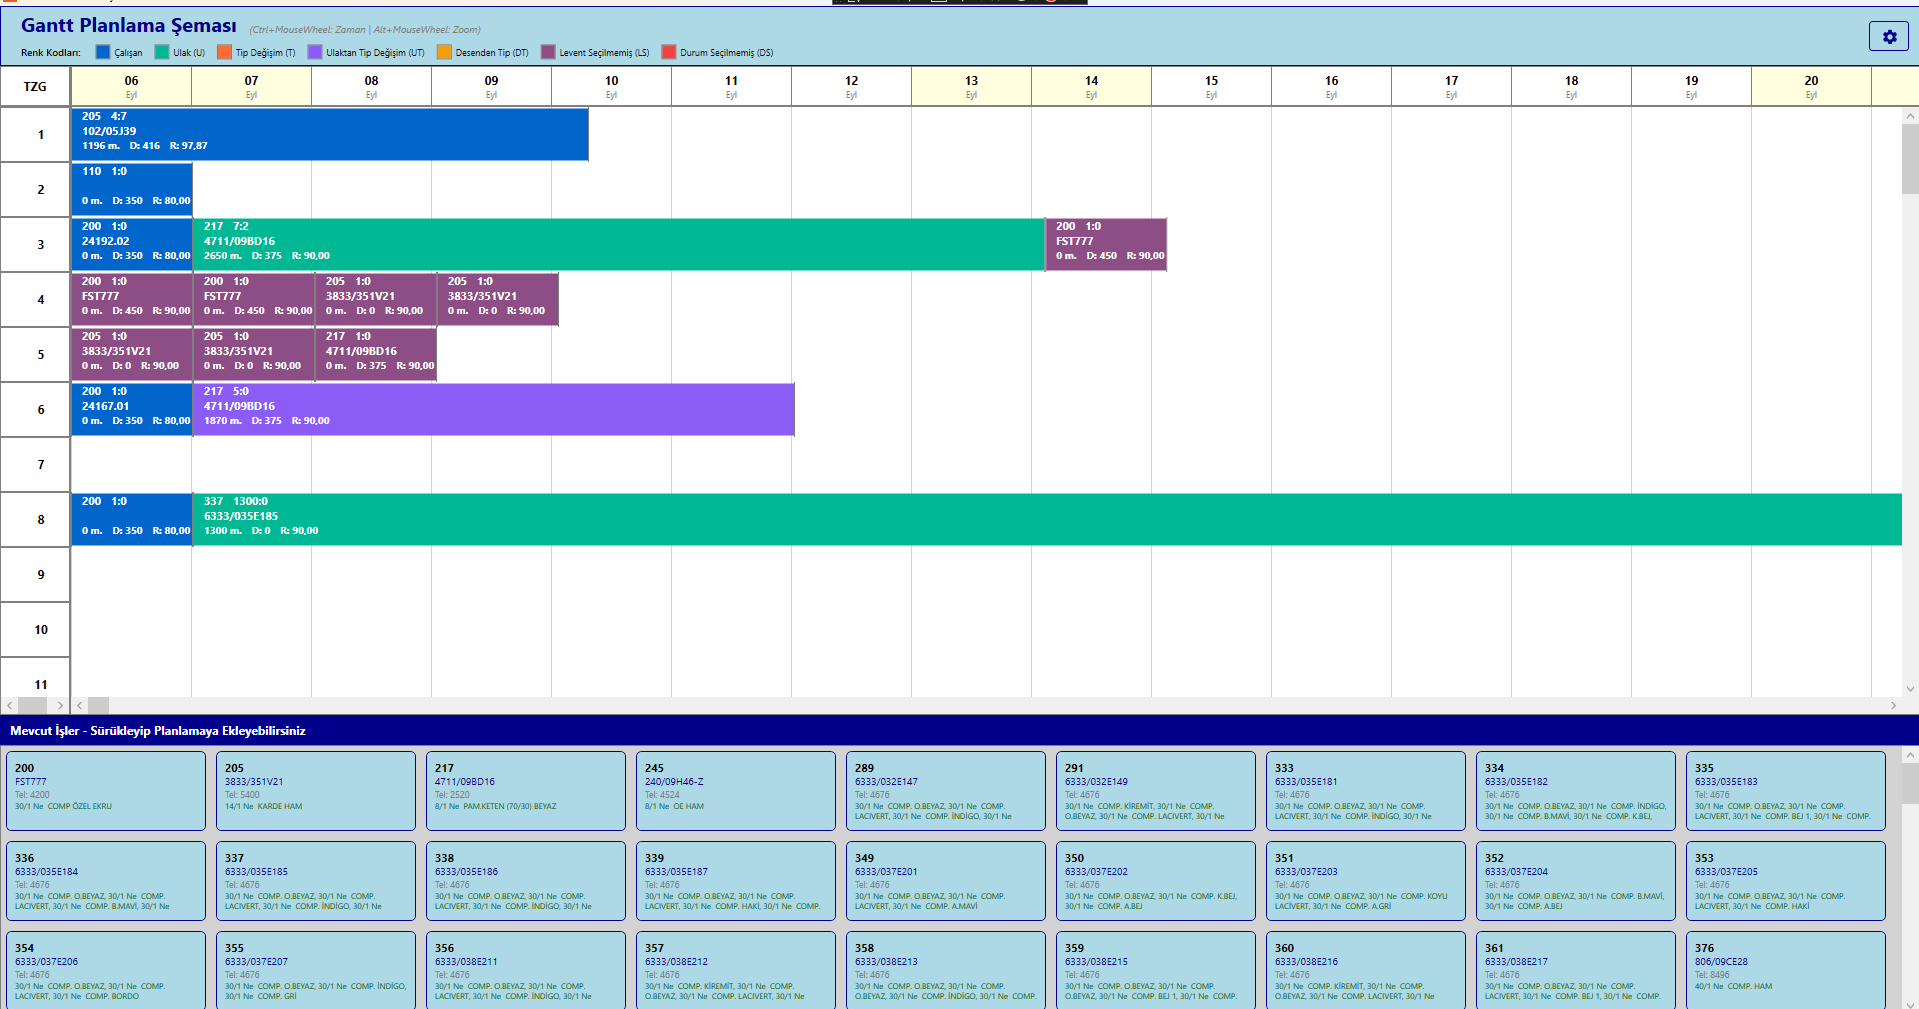Select purple task 217 5:0 in row 6

(x=493, y=409)
